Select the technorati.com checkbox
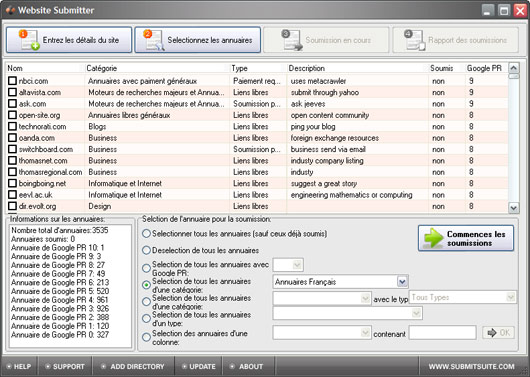 click(x=13, y=126)
